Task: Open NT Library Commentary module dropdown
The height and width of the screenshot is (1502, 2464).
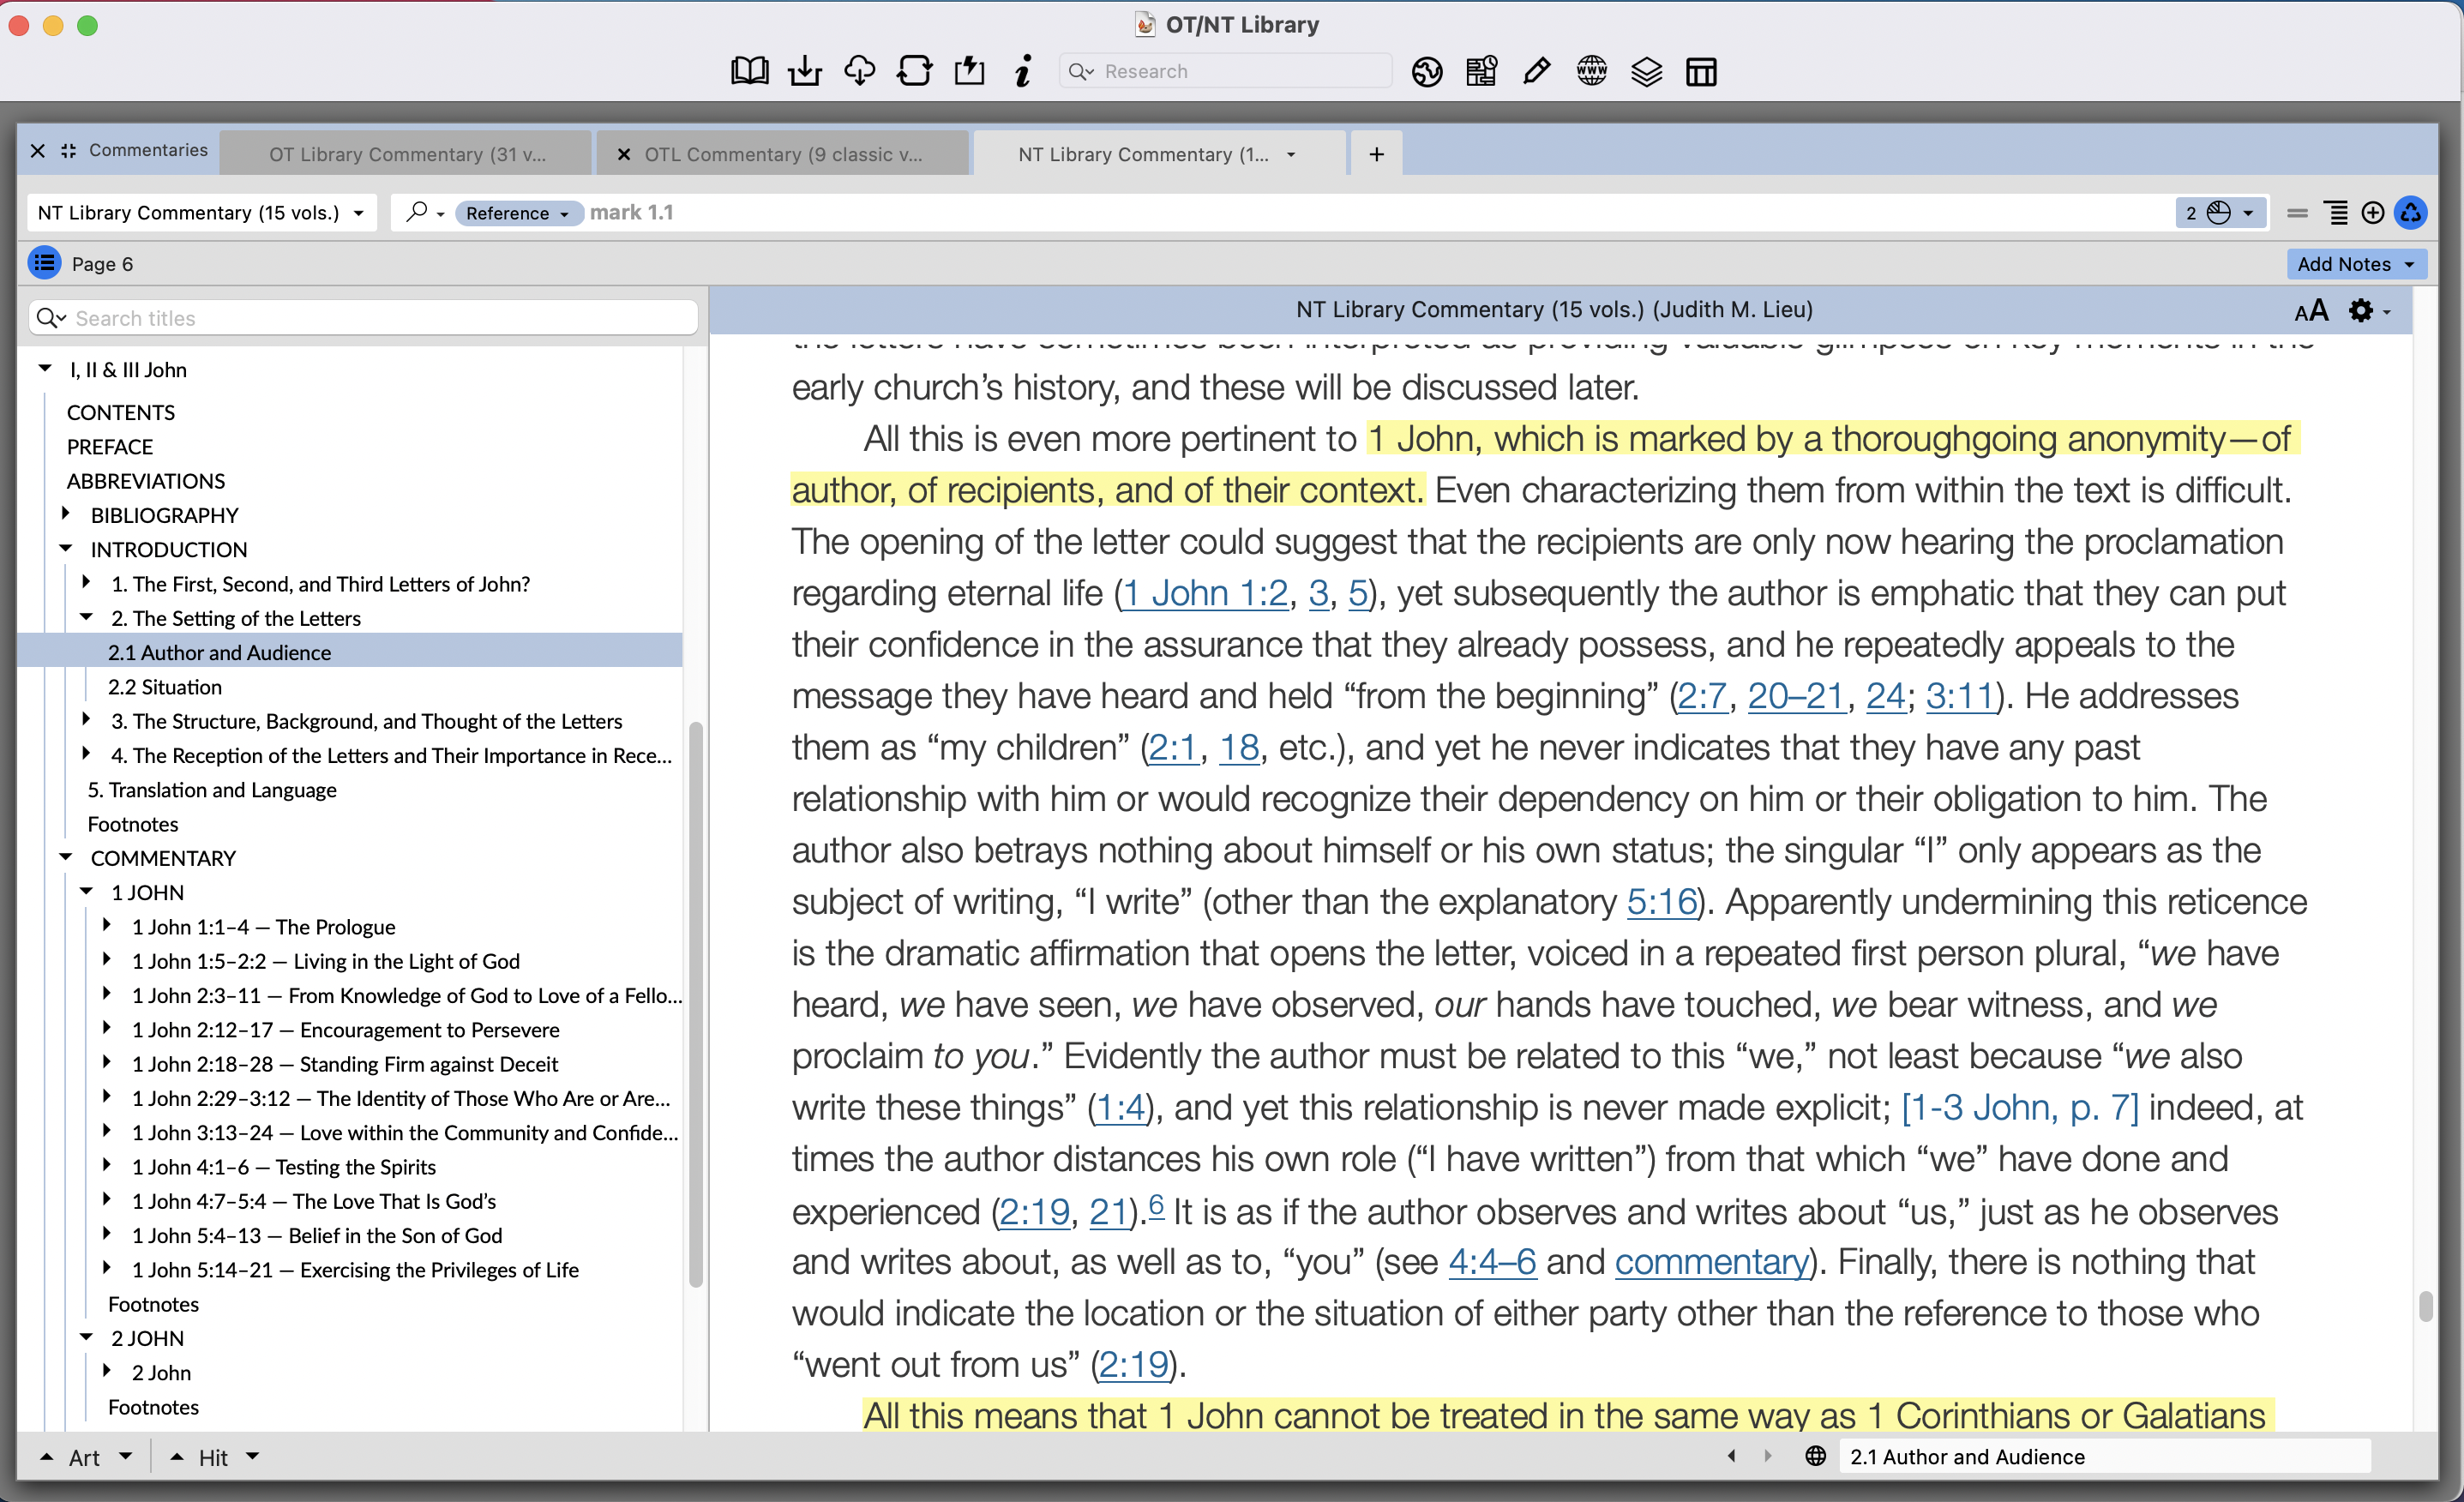Action: tap(200, 212)
